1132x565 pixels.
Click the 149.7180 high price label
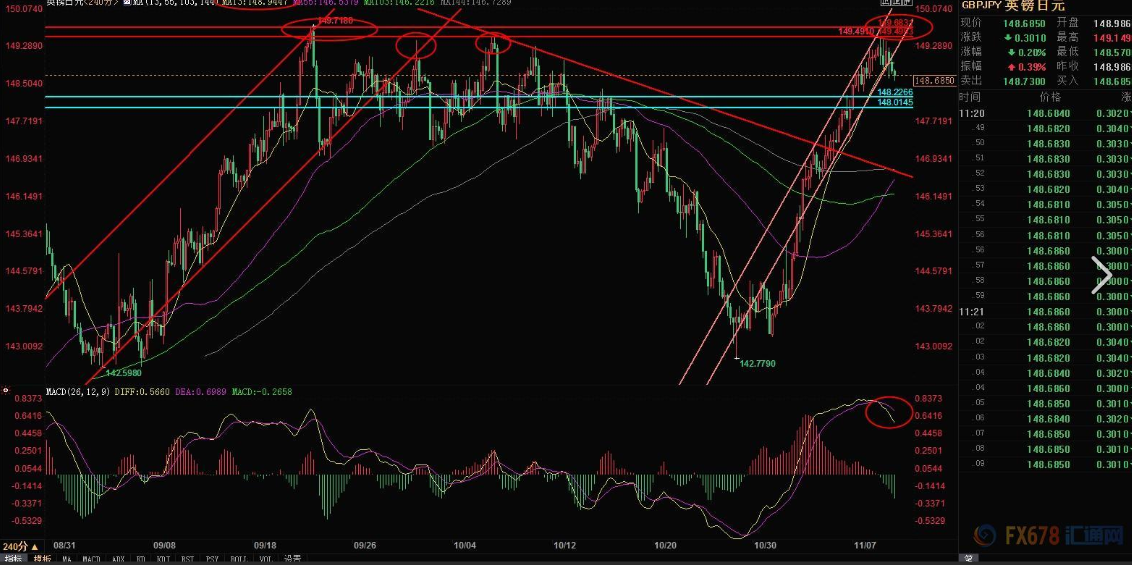334,22
